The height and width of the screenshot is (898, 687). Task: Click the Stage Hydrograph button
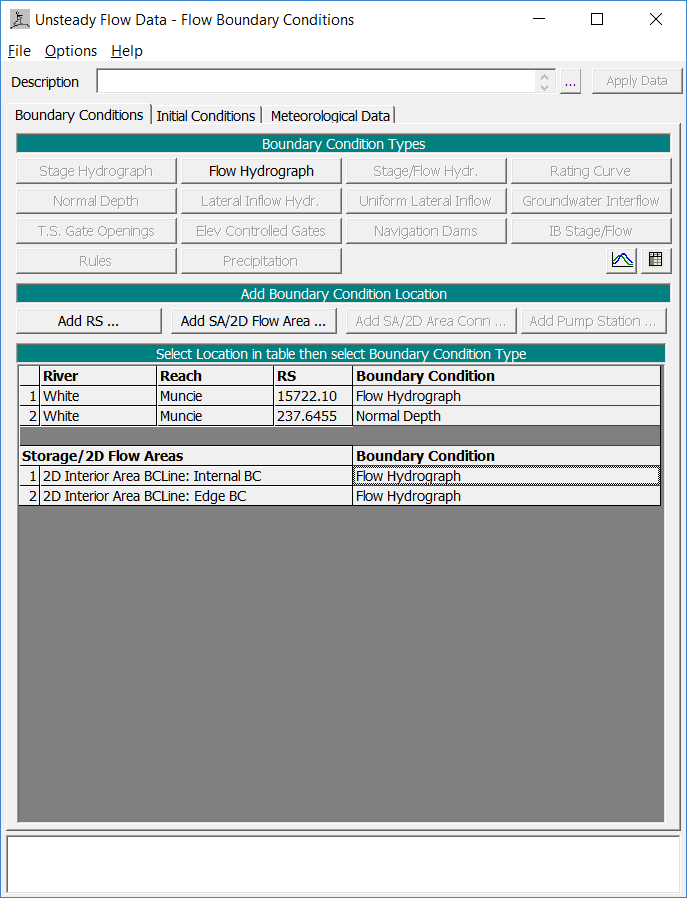click(96, 171)
